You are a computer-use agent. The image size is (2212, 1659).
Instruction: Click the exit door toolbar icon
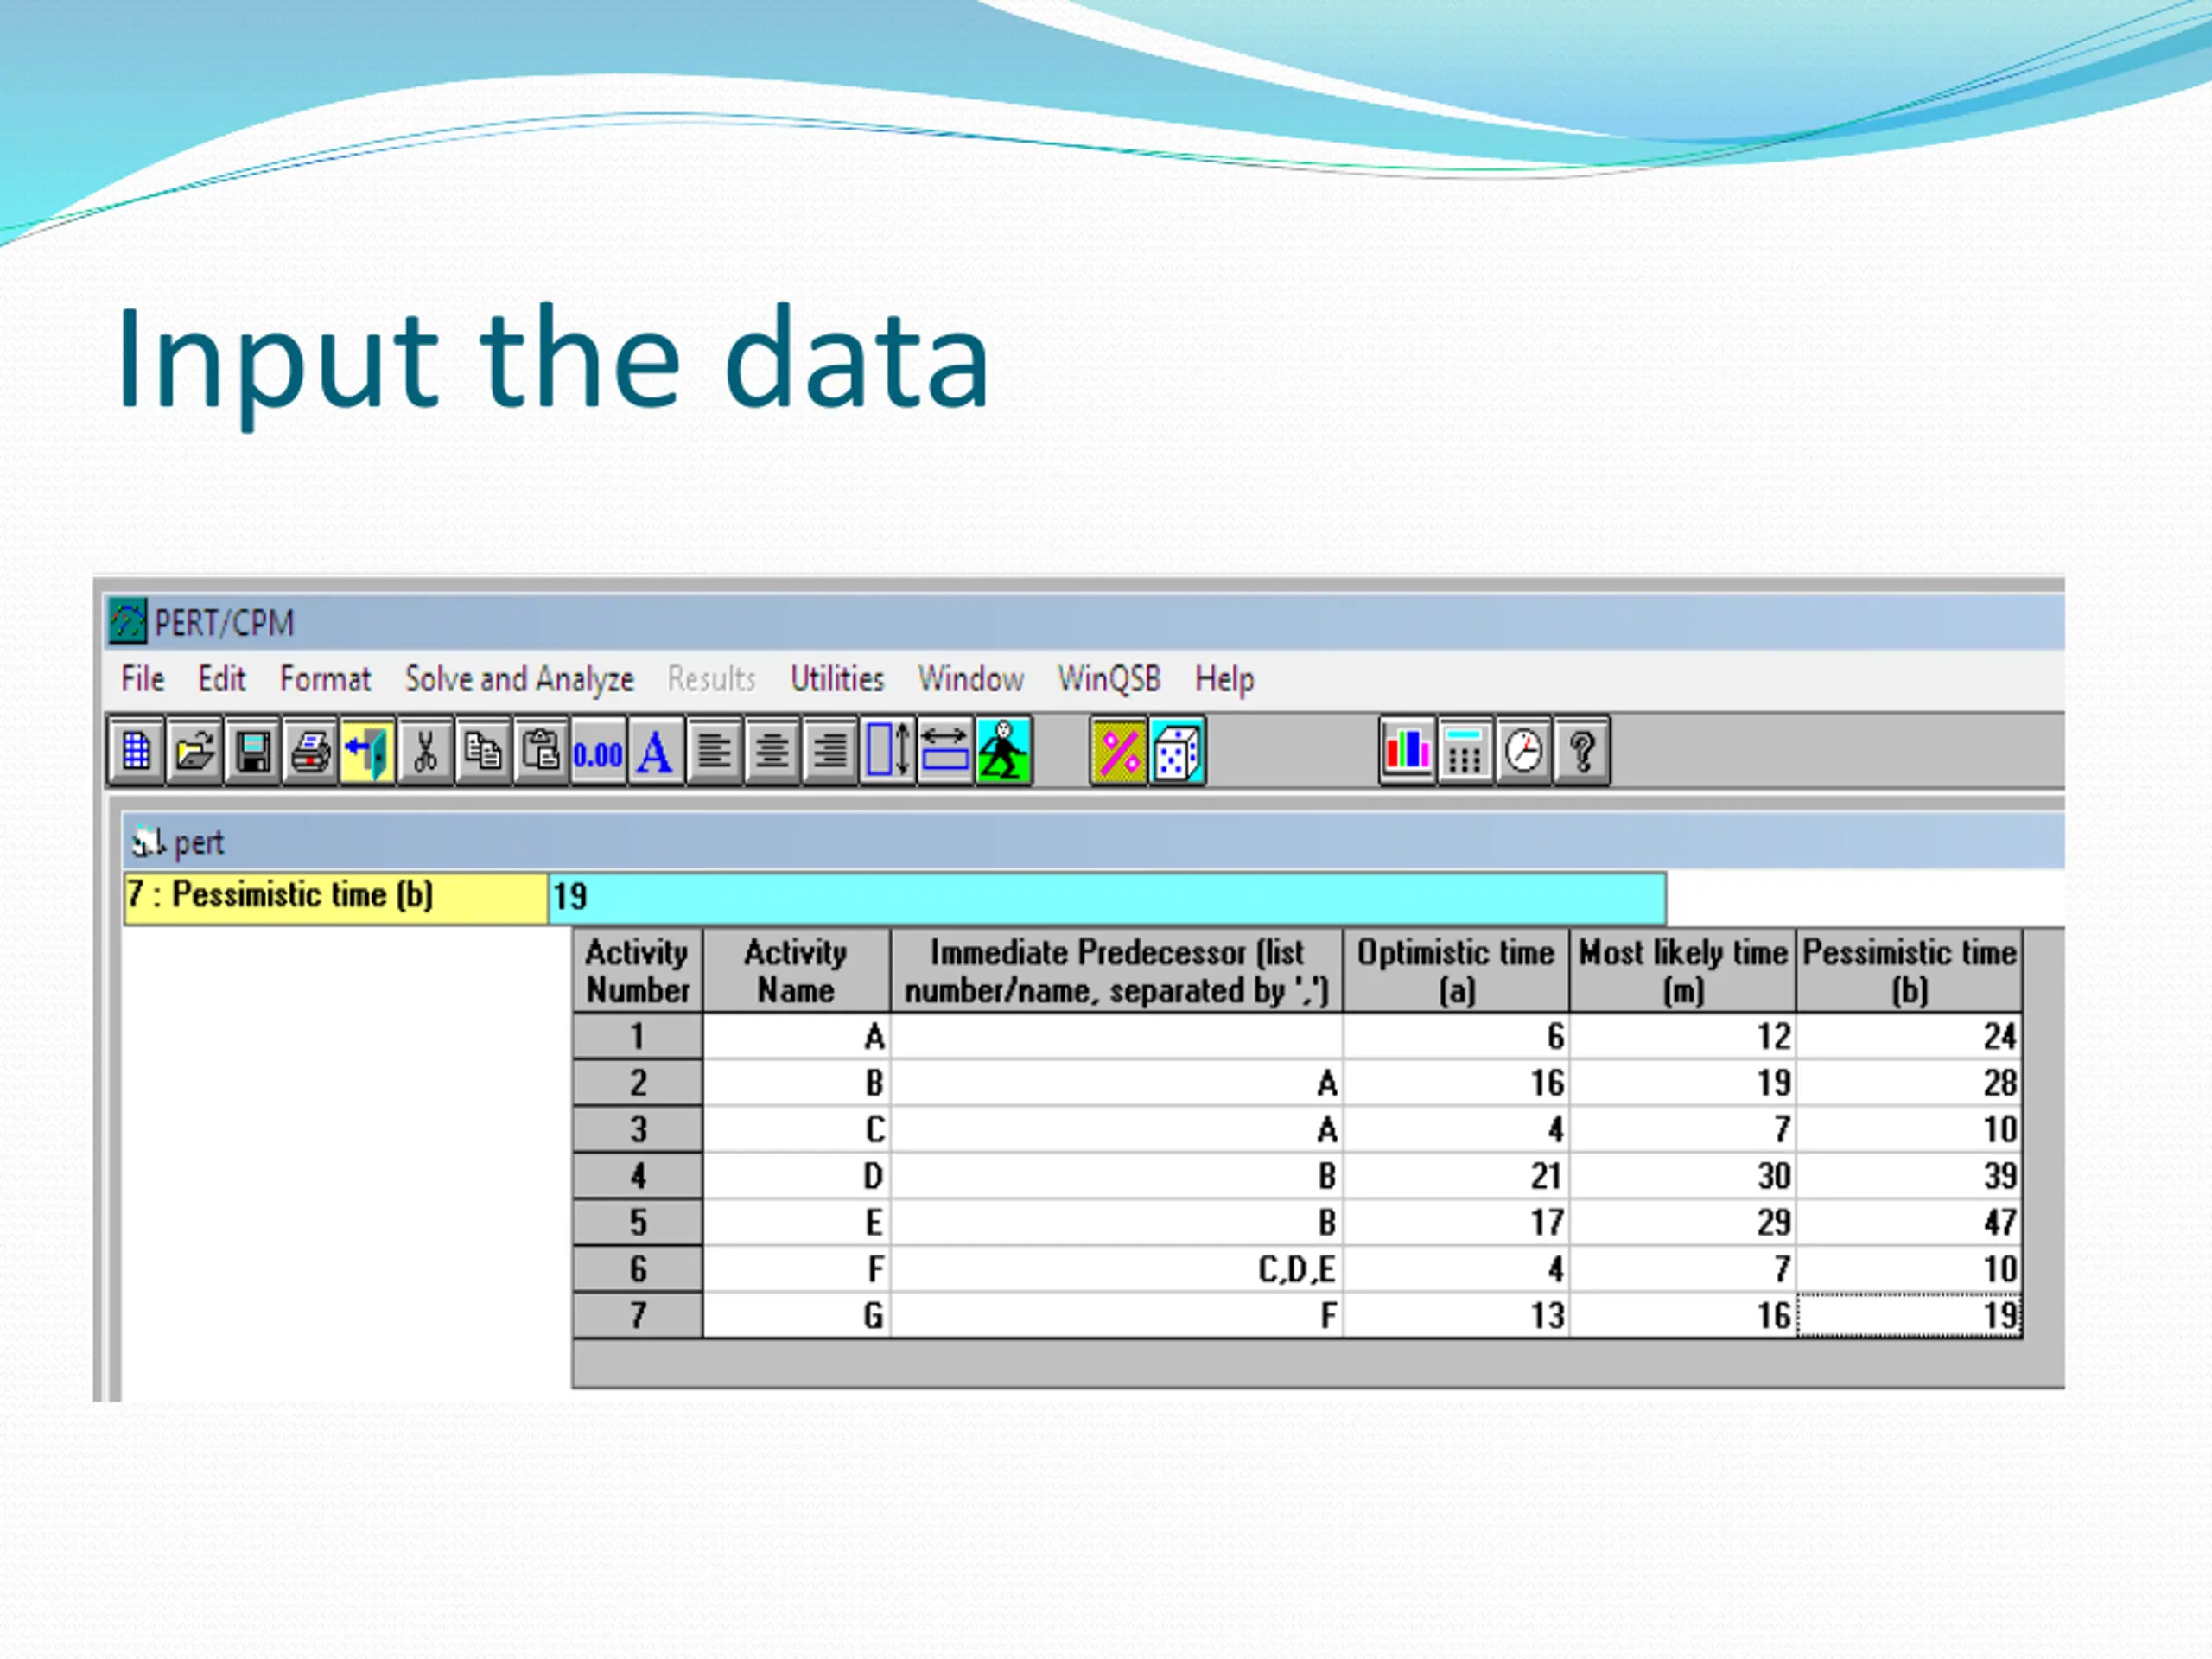click(x=368, y=751)
